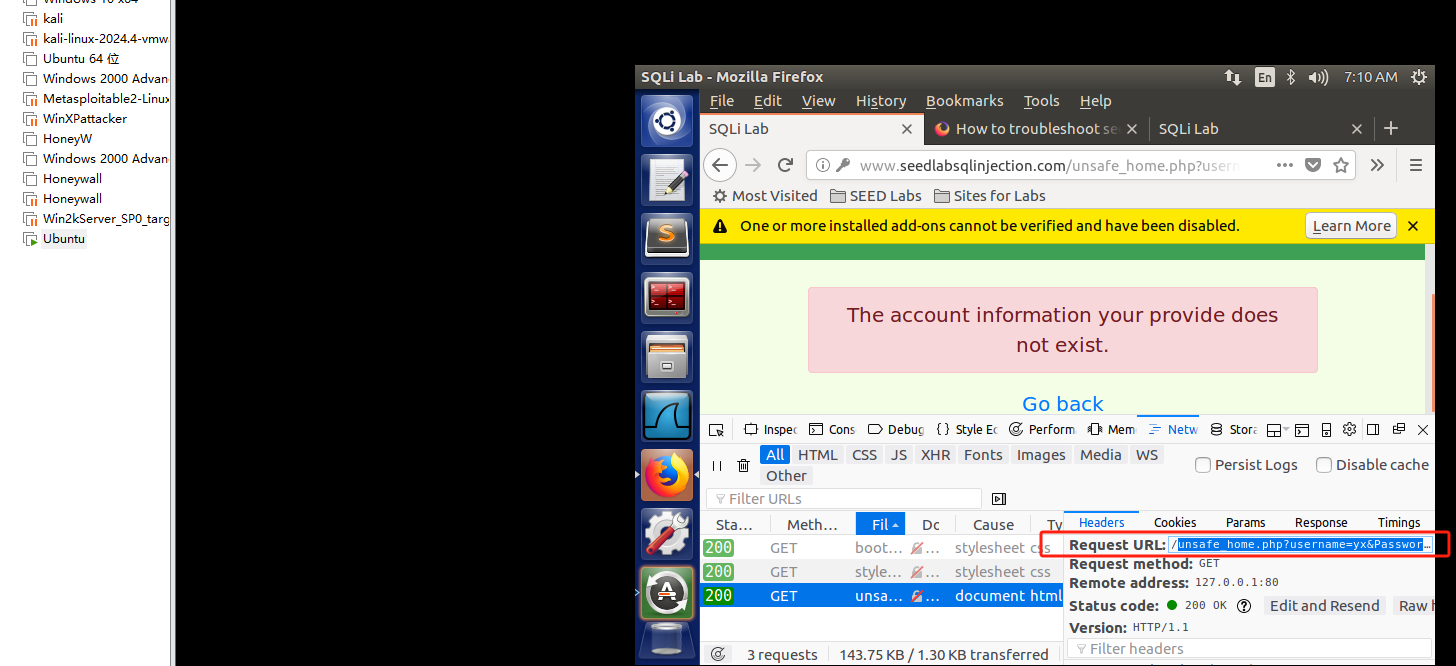Image resolution: width=1456 pixels, height=666 pixels.
Task: Click Edit and Resend button
Action: pyautogui.click(x=1324, y=606)
